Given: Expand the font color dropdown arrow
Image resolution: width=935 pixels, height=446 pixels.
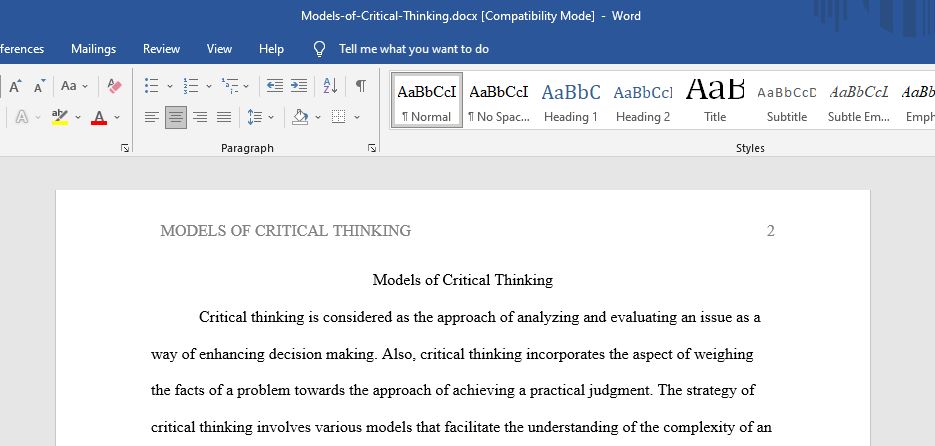Looking at the screenshot, I should click(x=117, y=117).
